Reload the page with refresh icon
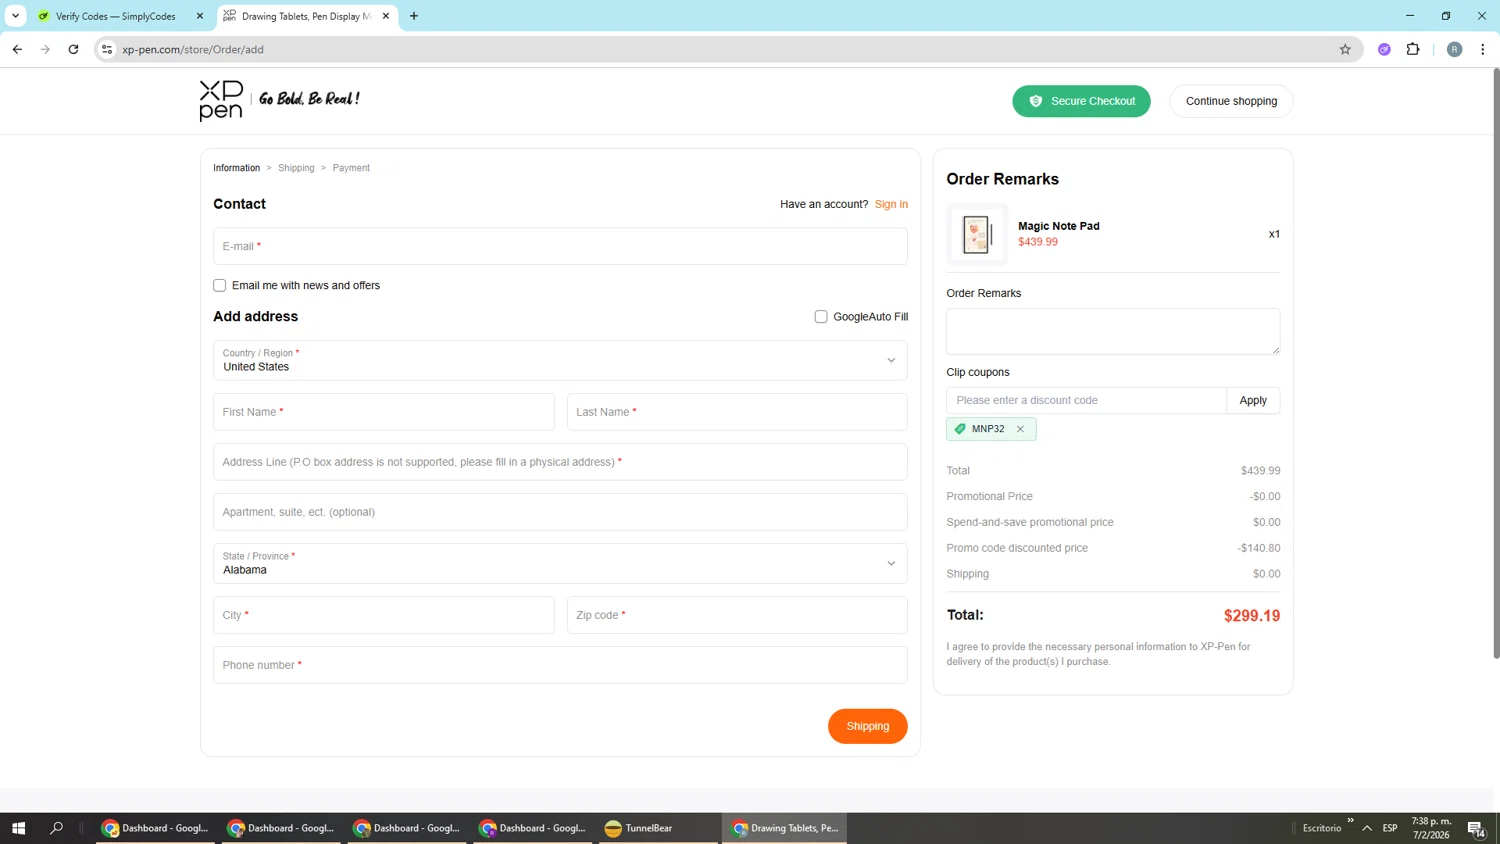 (x=73, y=49)
